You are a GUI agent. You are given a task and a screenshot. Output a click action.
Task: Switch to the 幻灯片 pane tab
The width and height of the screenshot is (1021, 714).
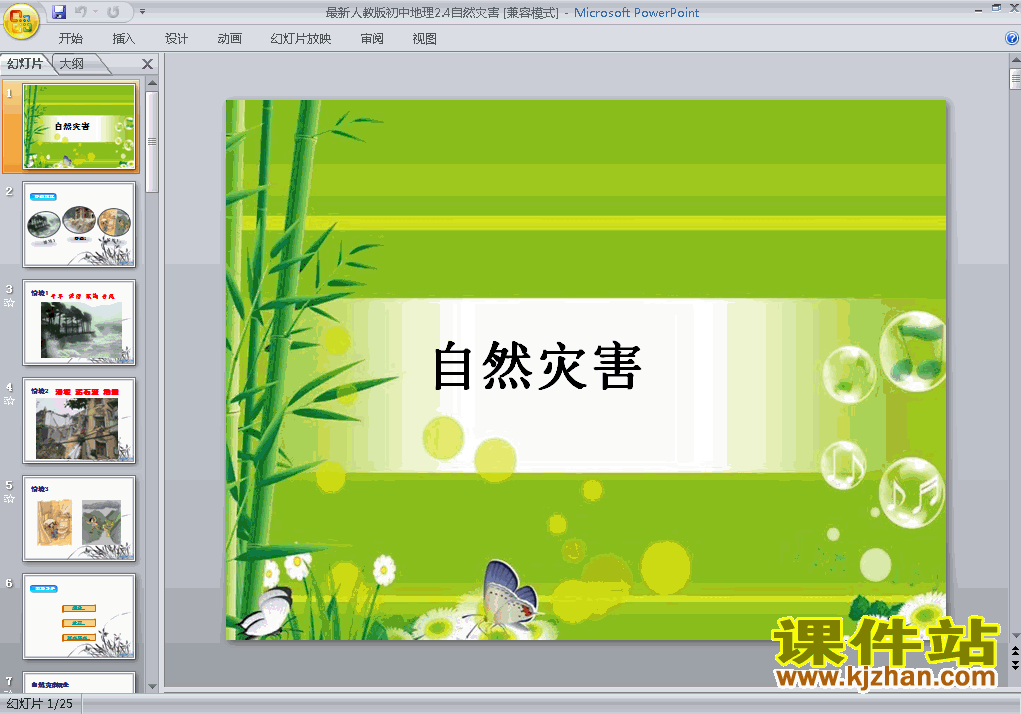(25, 63)
